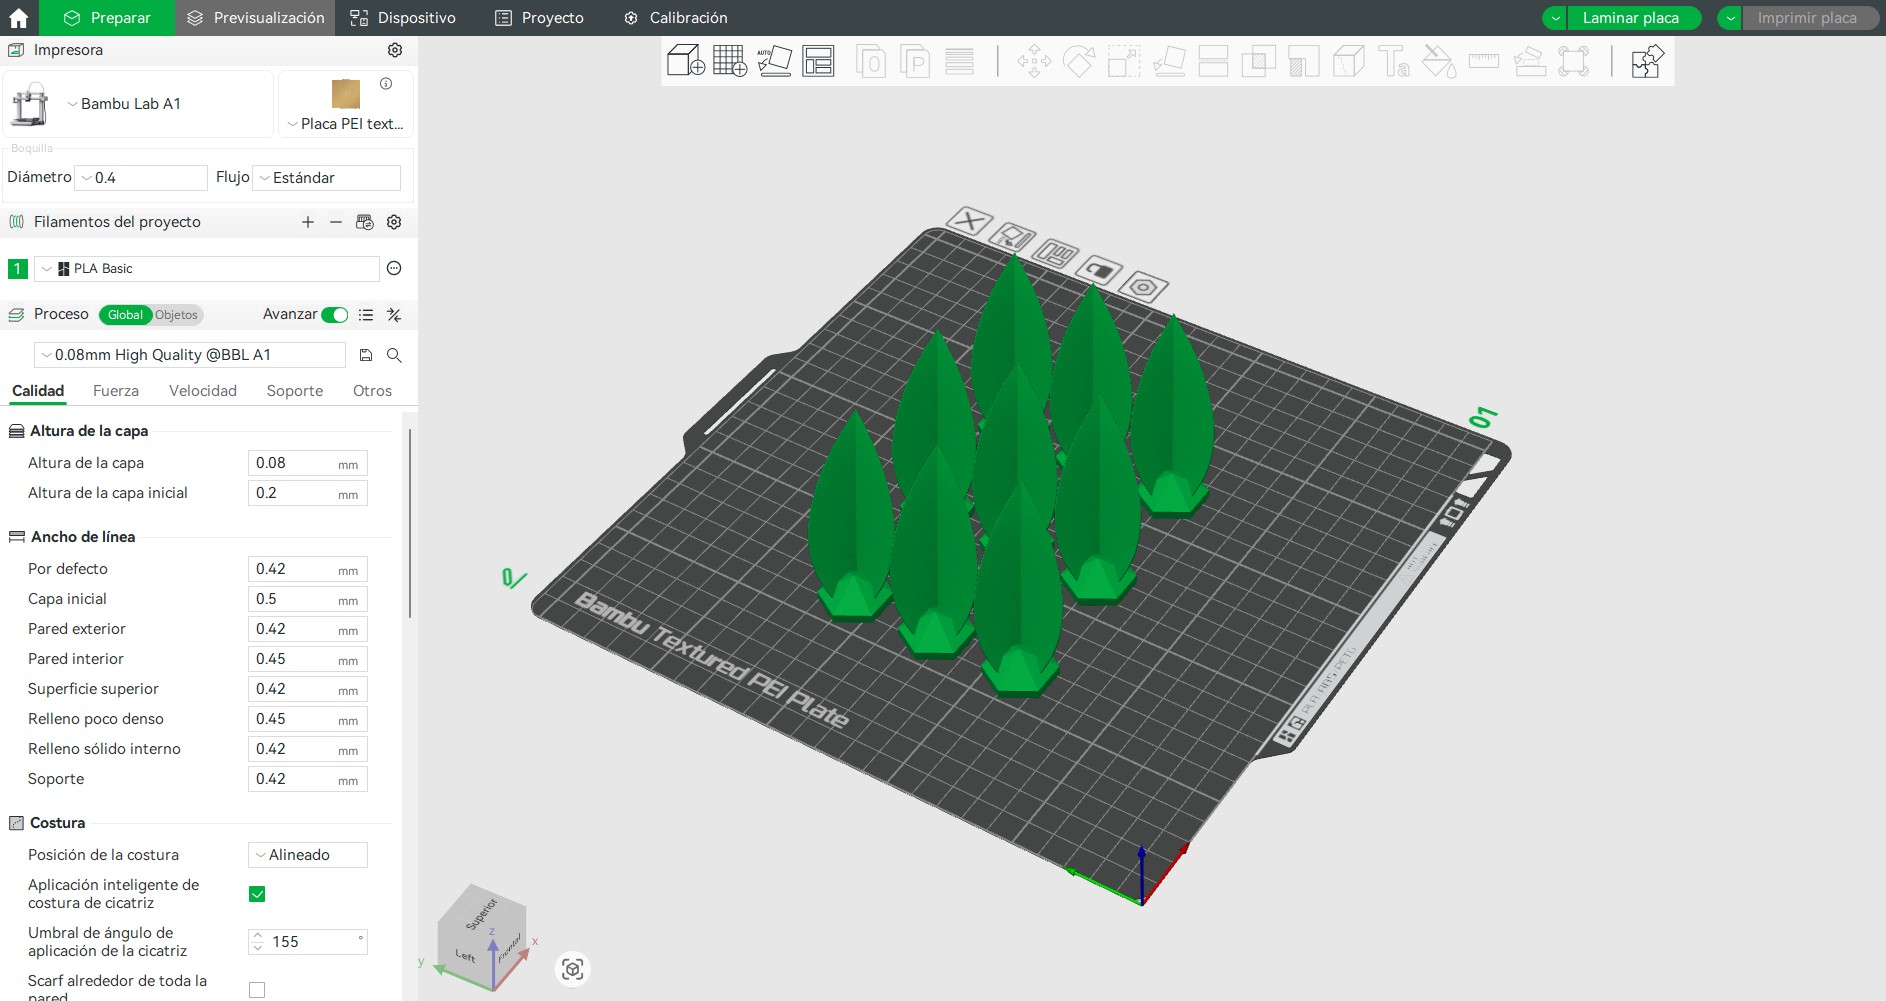Screen dimensions: 1886x1001
Task: Select the Assemble tool icon
Action: coord(1529,62)
